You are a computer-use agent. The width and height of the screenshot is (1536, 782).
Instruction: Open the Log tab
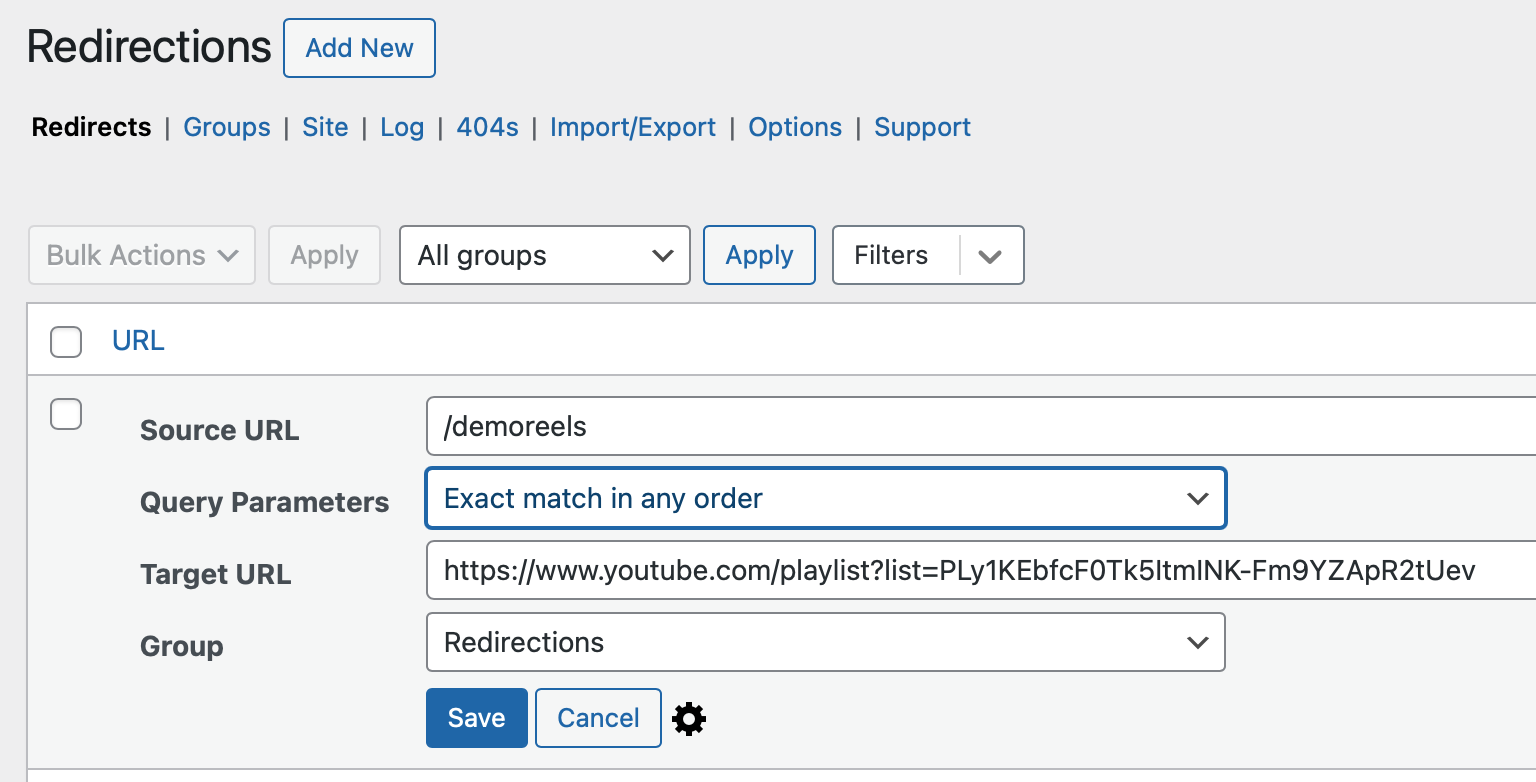coord(402,127)
